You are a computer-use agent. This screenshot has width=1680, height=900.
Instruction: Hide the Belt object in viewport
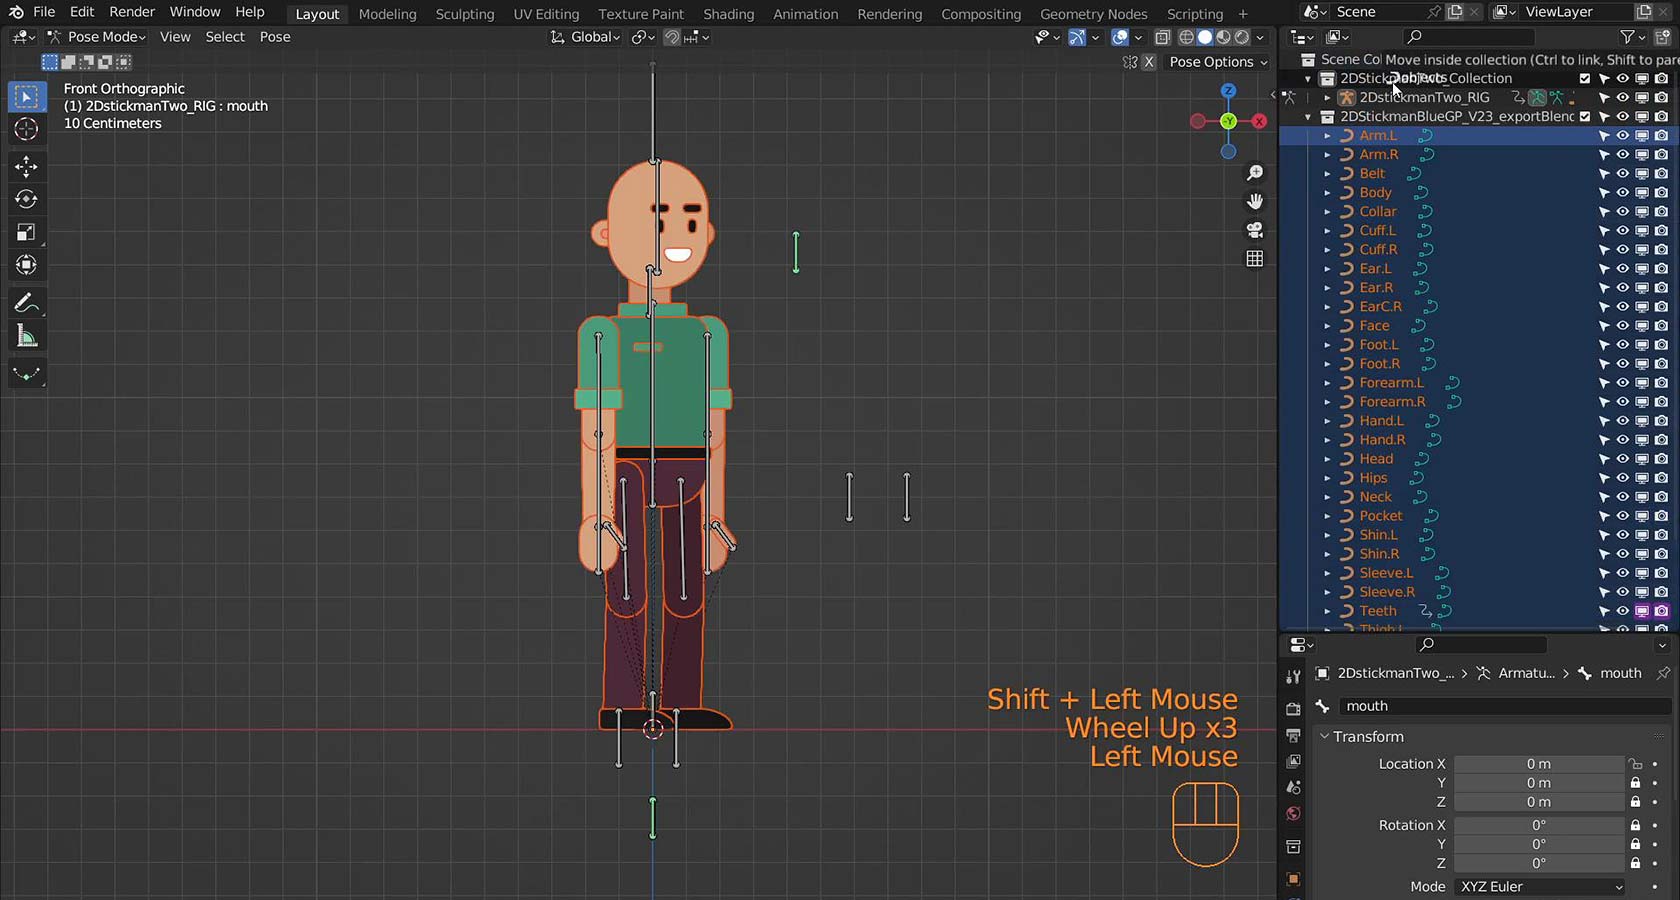[1623, 174]
